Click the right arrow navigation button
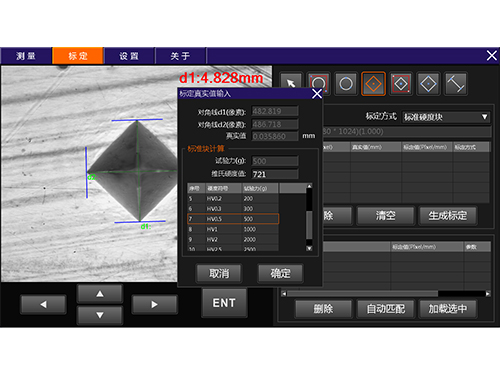Viewport: 500px width, 375px height. pos(154,304)
